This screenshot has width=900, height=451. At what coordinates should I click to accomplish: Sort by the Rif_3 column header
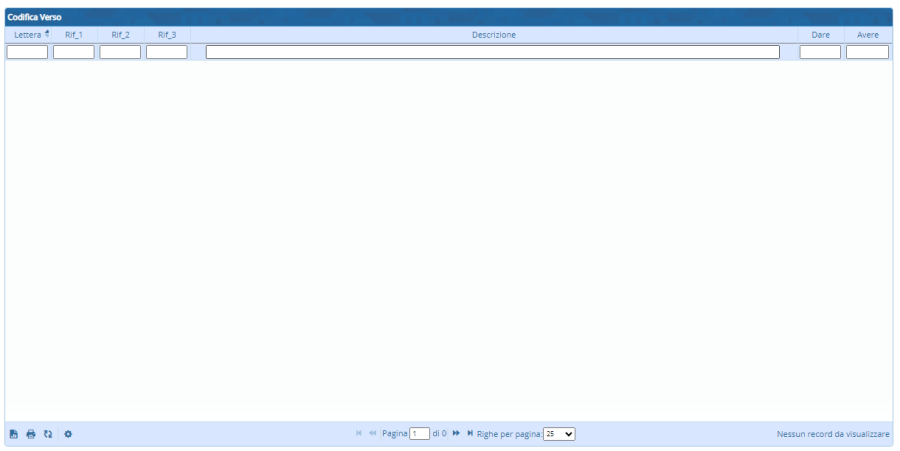click(167, 35)
